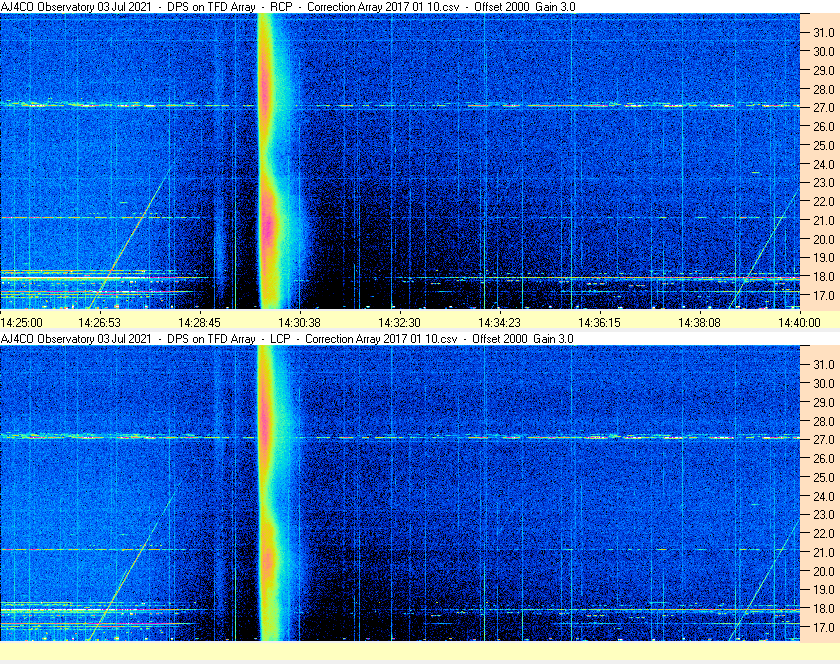This screenshot has width=840, height=664.
Task: Click the 27.0 frequency label on LCP plot
Action: pos(824,440)
